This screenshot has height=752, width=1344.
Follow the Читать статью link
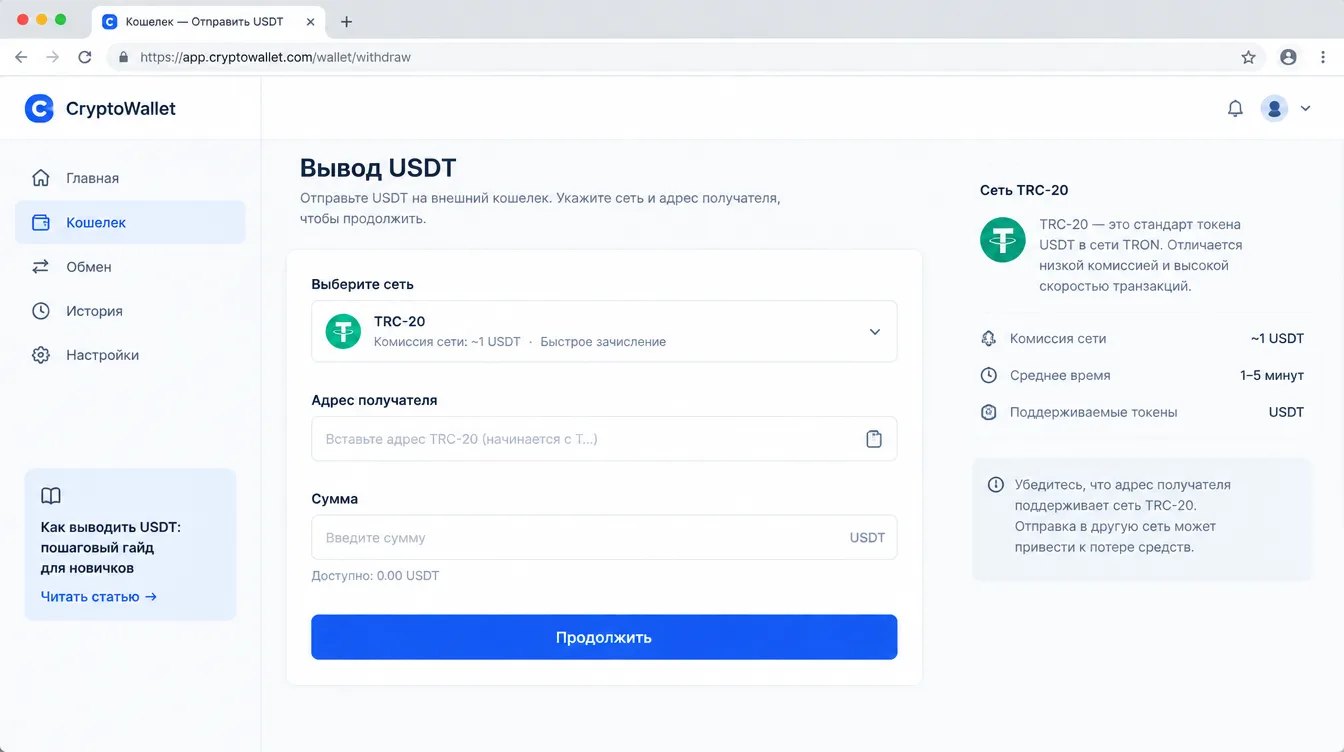[98, 596]
